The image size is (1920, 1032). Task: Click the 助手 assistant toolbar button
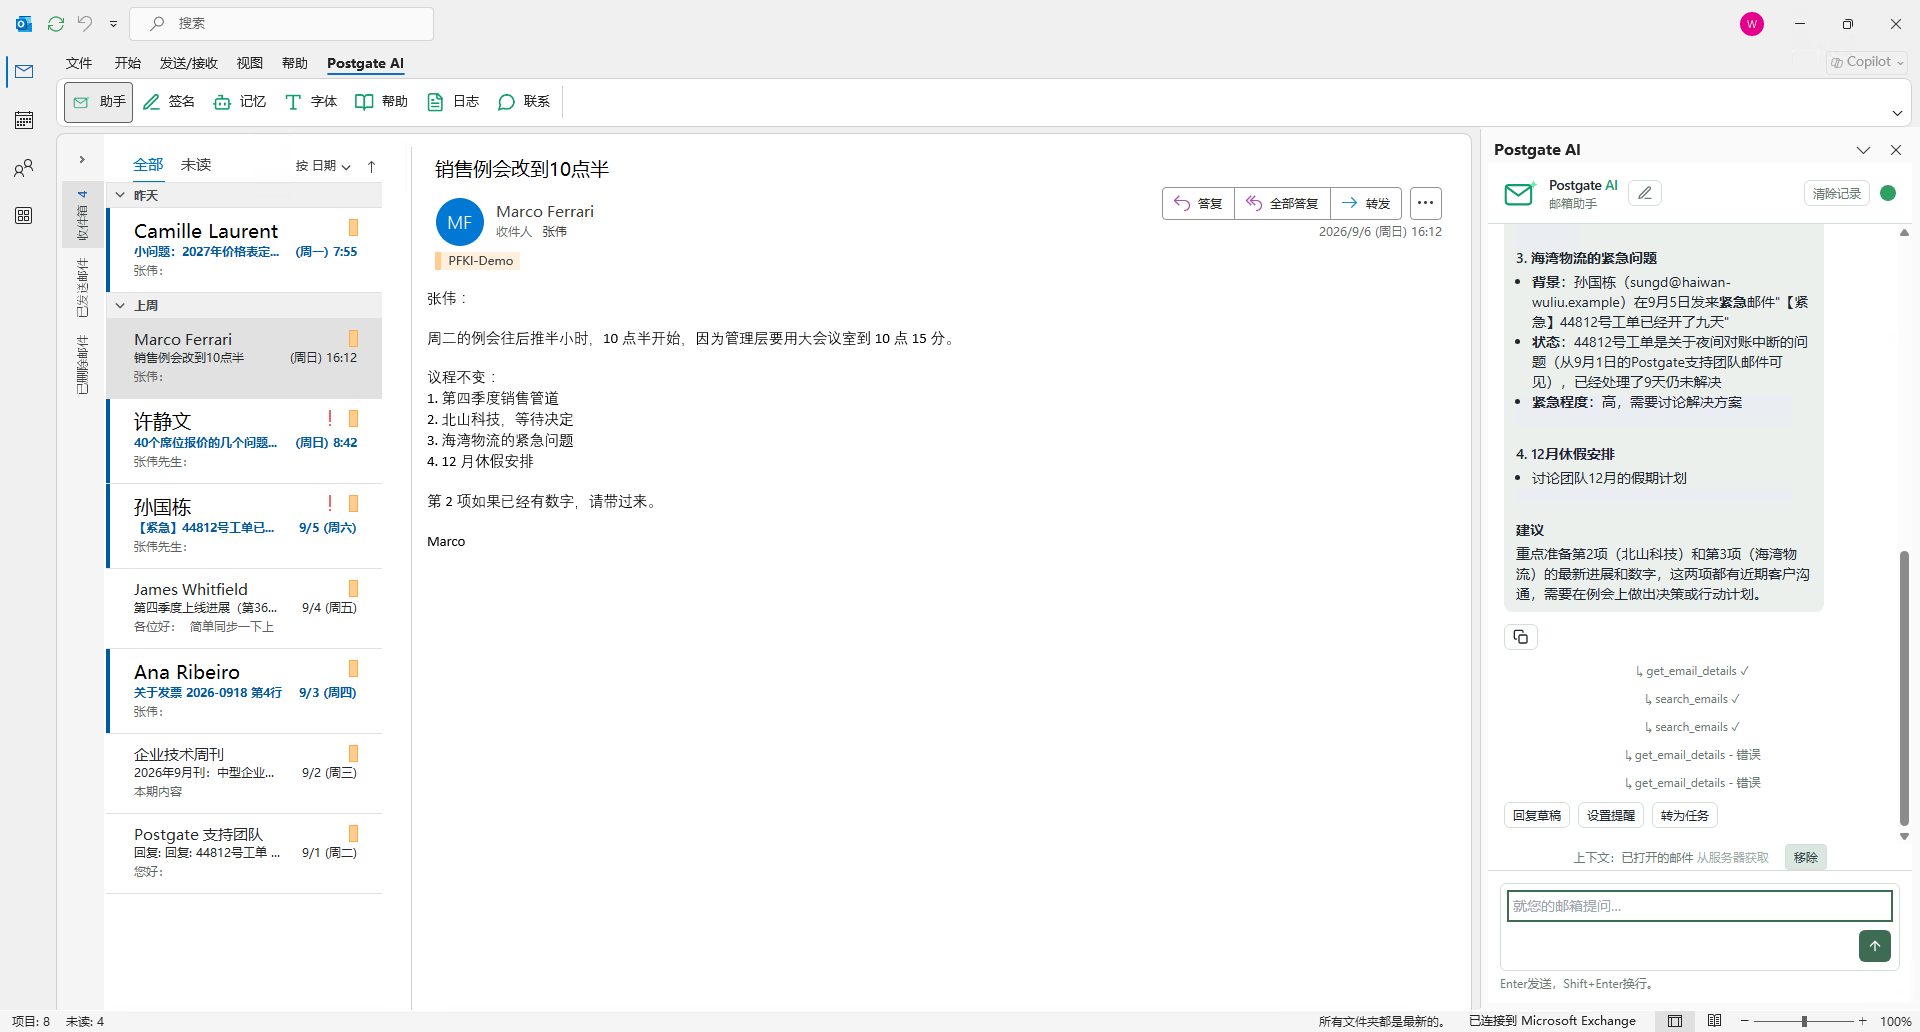(x=99, y=102)
